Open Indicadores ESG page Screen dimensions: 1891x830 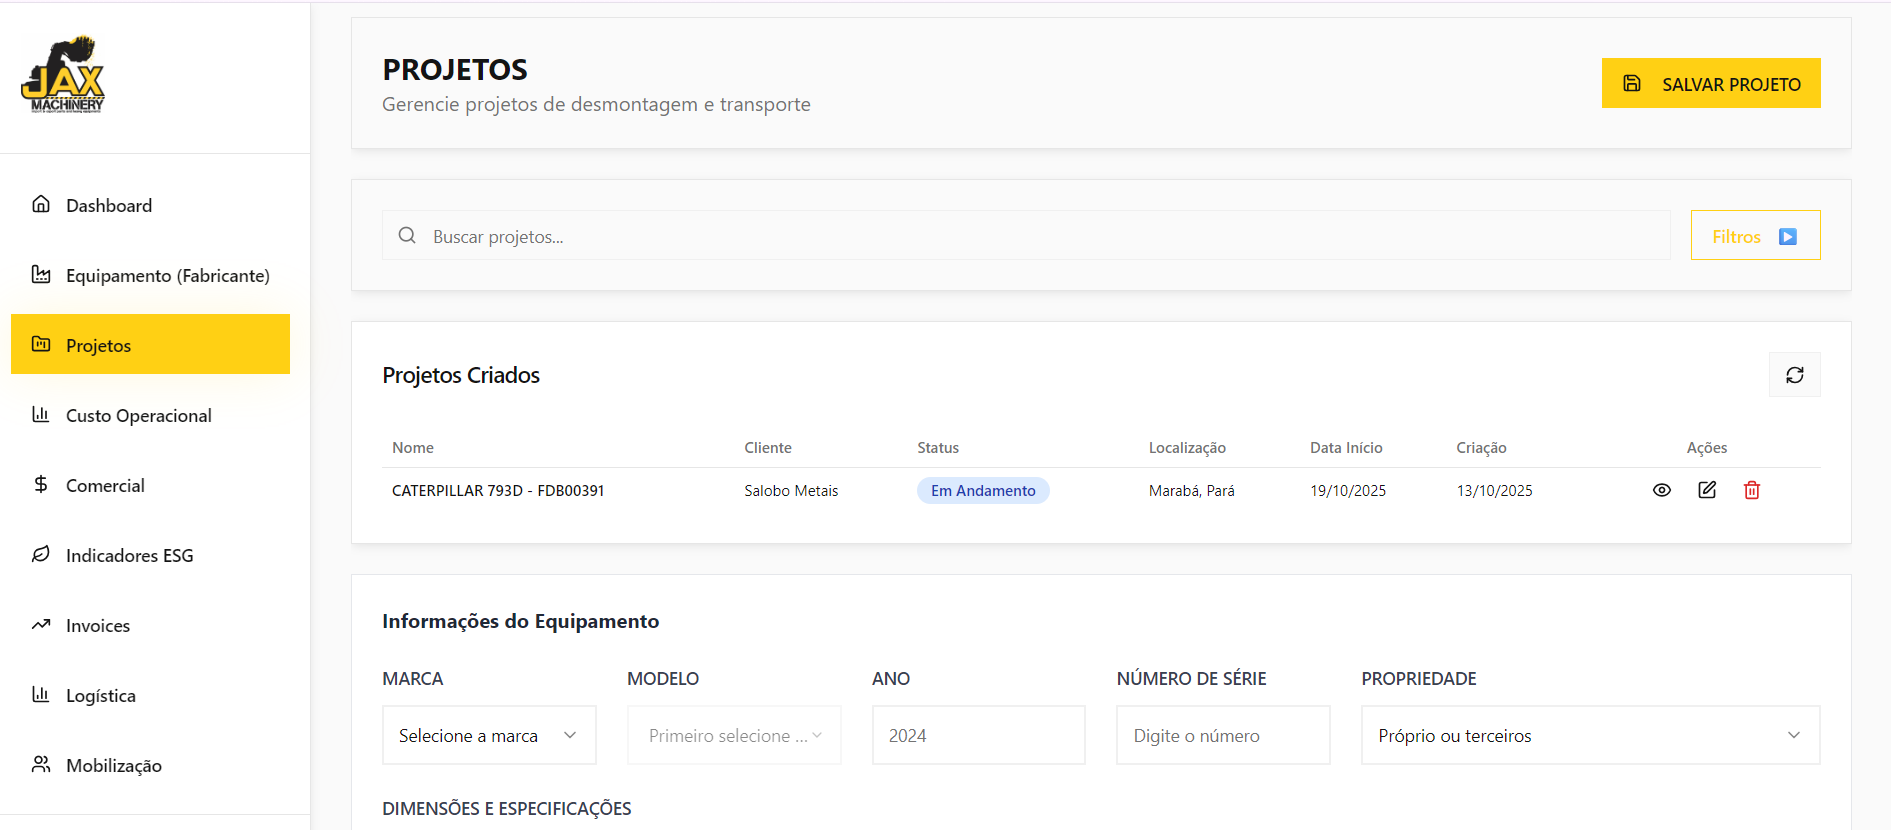pyautogui.click(x=150, y=555)
